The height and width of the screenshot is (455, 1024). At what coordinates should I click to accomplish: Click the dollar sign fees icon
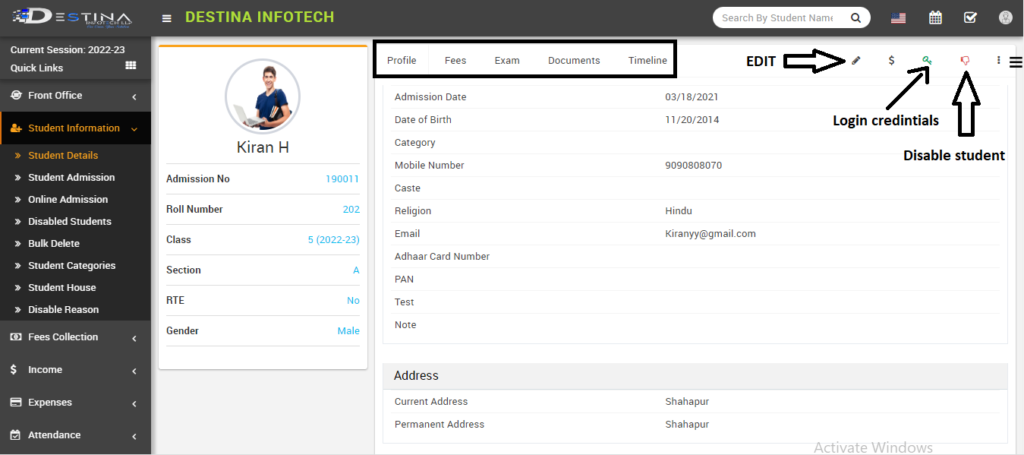coord(891,61)
